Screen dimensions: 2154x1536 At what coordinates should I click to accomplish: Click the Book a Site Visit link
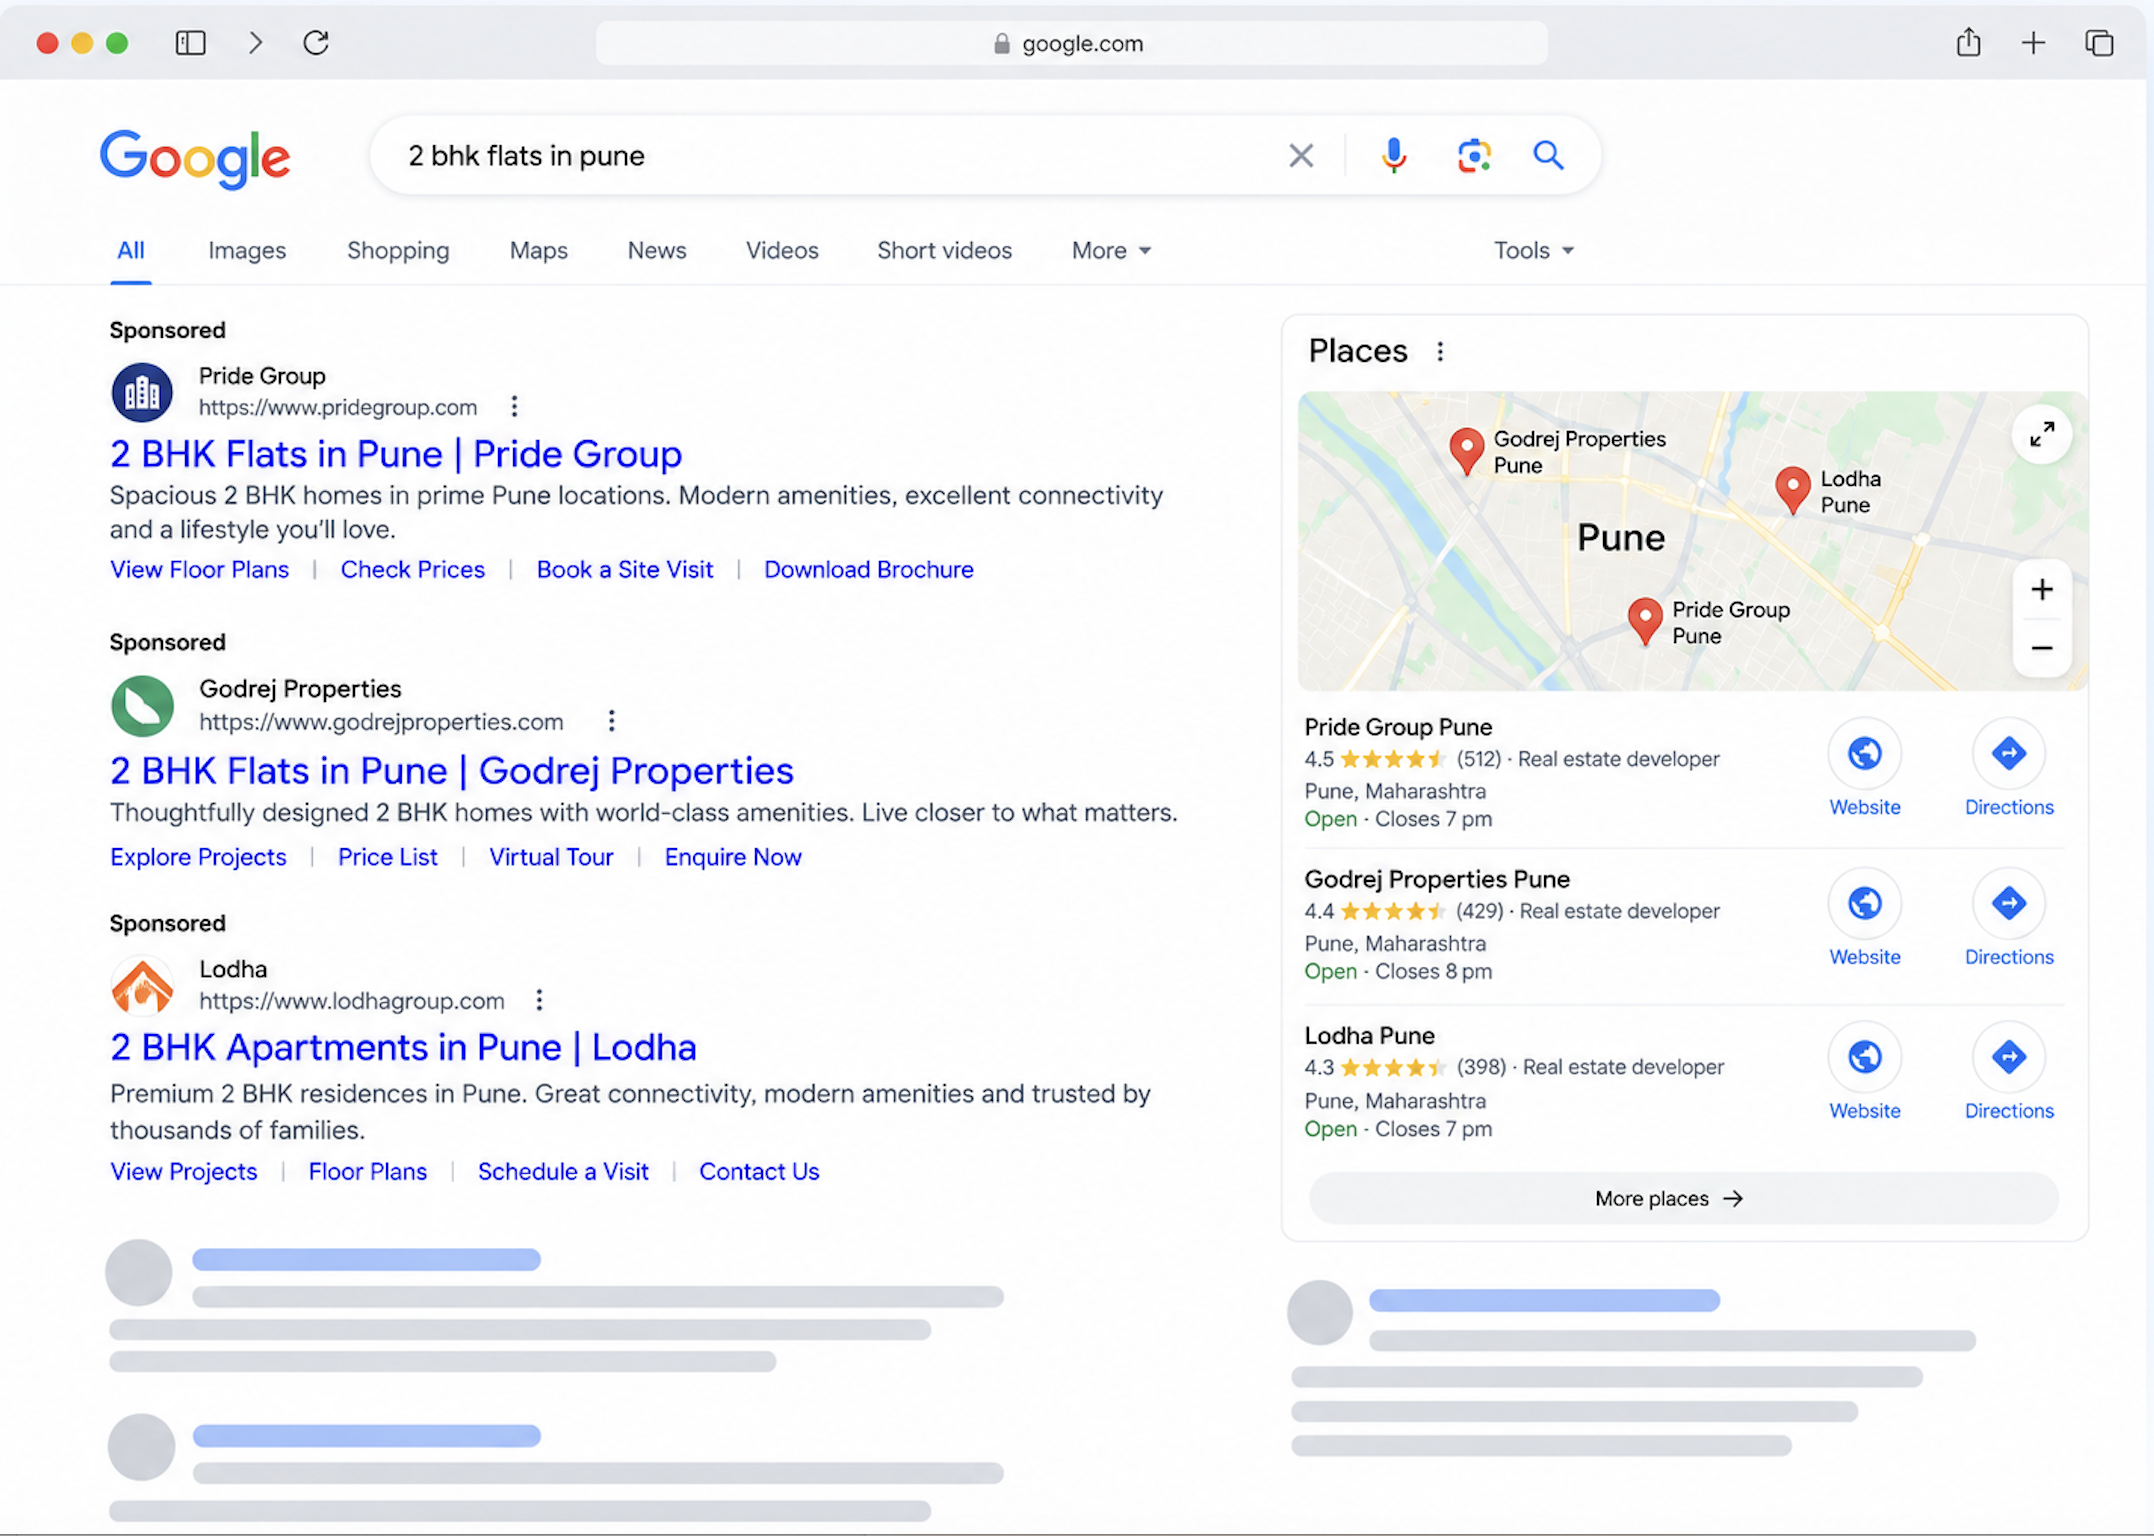tap(625, 569)
